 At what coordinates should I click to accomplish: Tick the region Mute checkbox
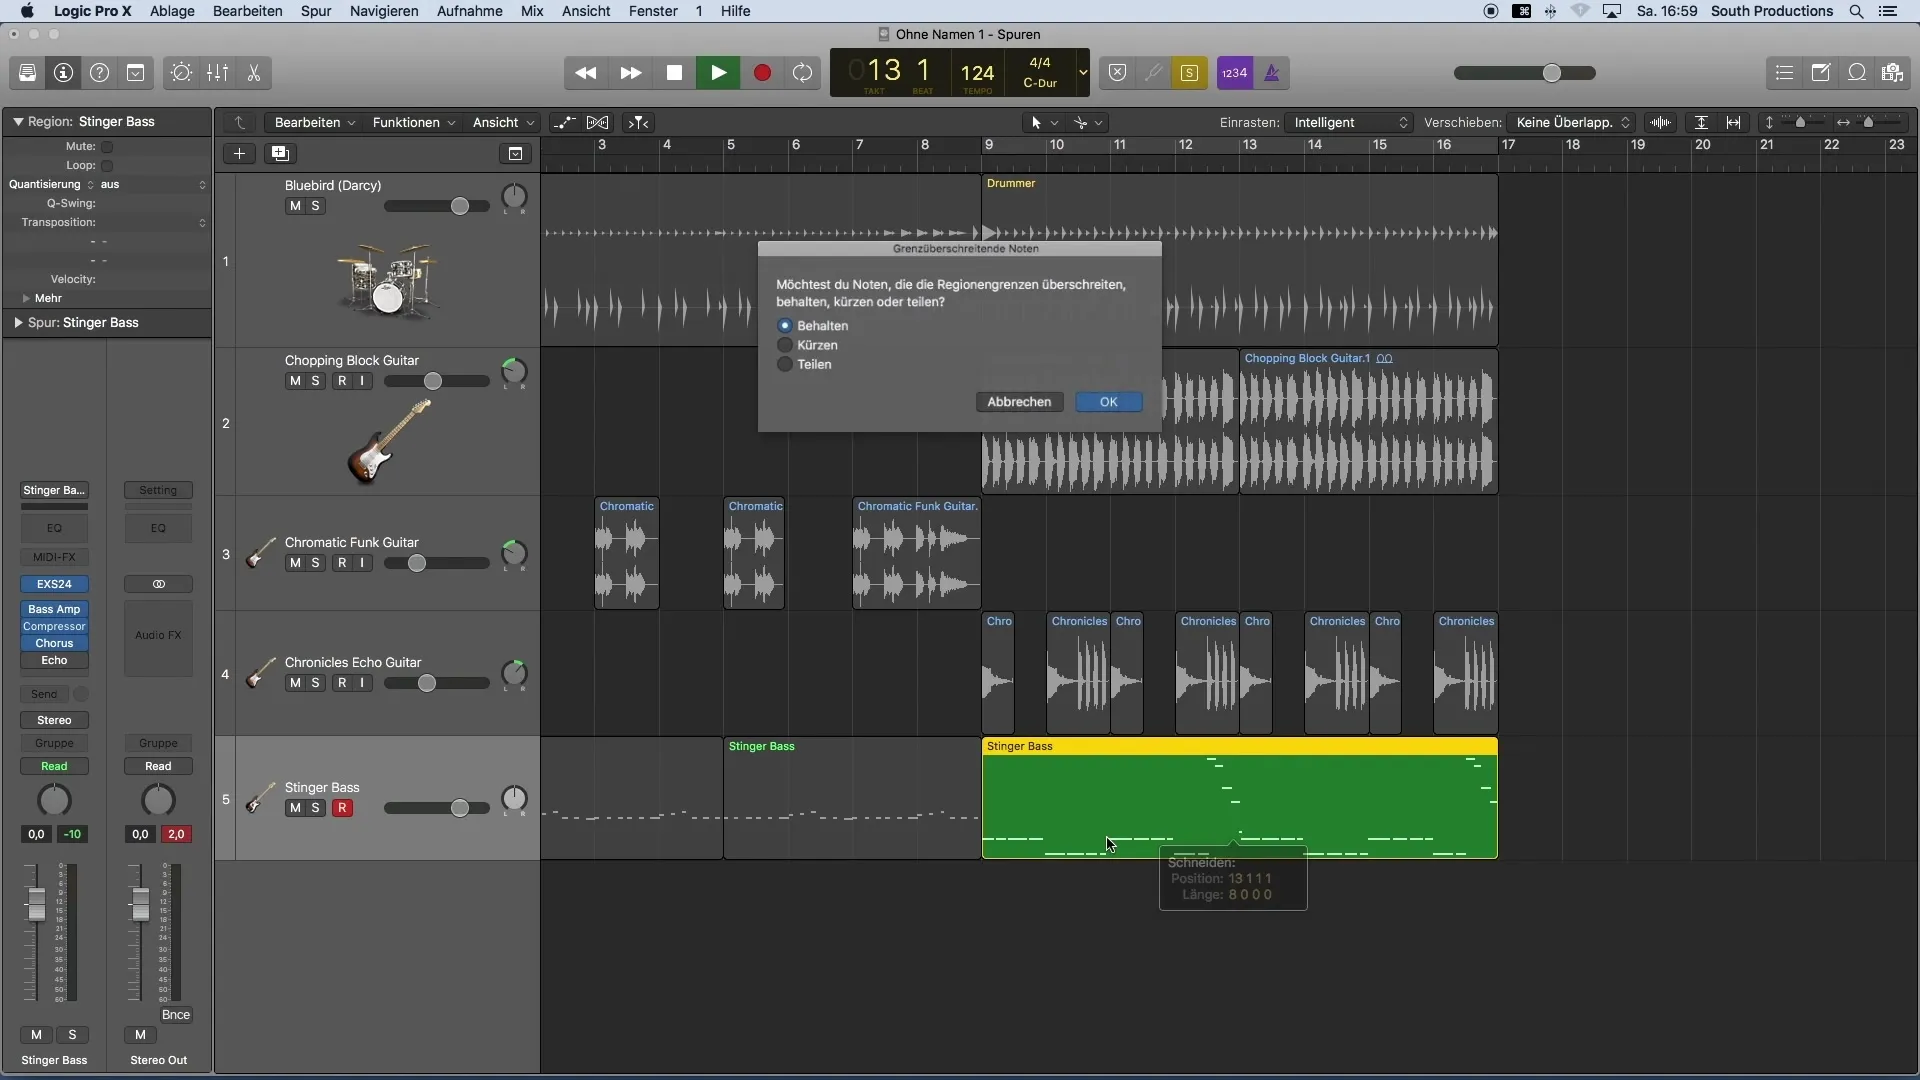[x=107, y=147]
